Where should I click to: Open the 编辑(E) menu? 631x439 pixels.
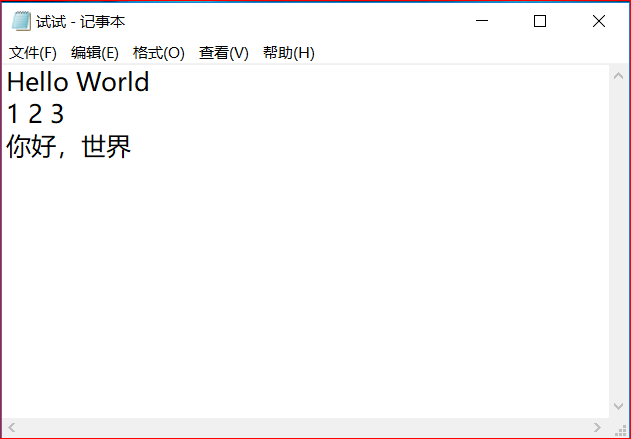coord(95,53)
